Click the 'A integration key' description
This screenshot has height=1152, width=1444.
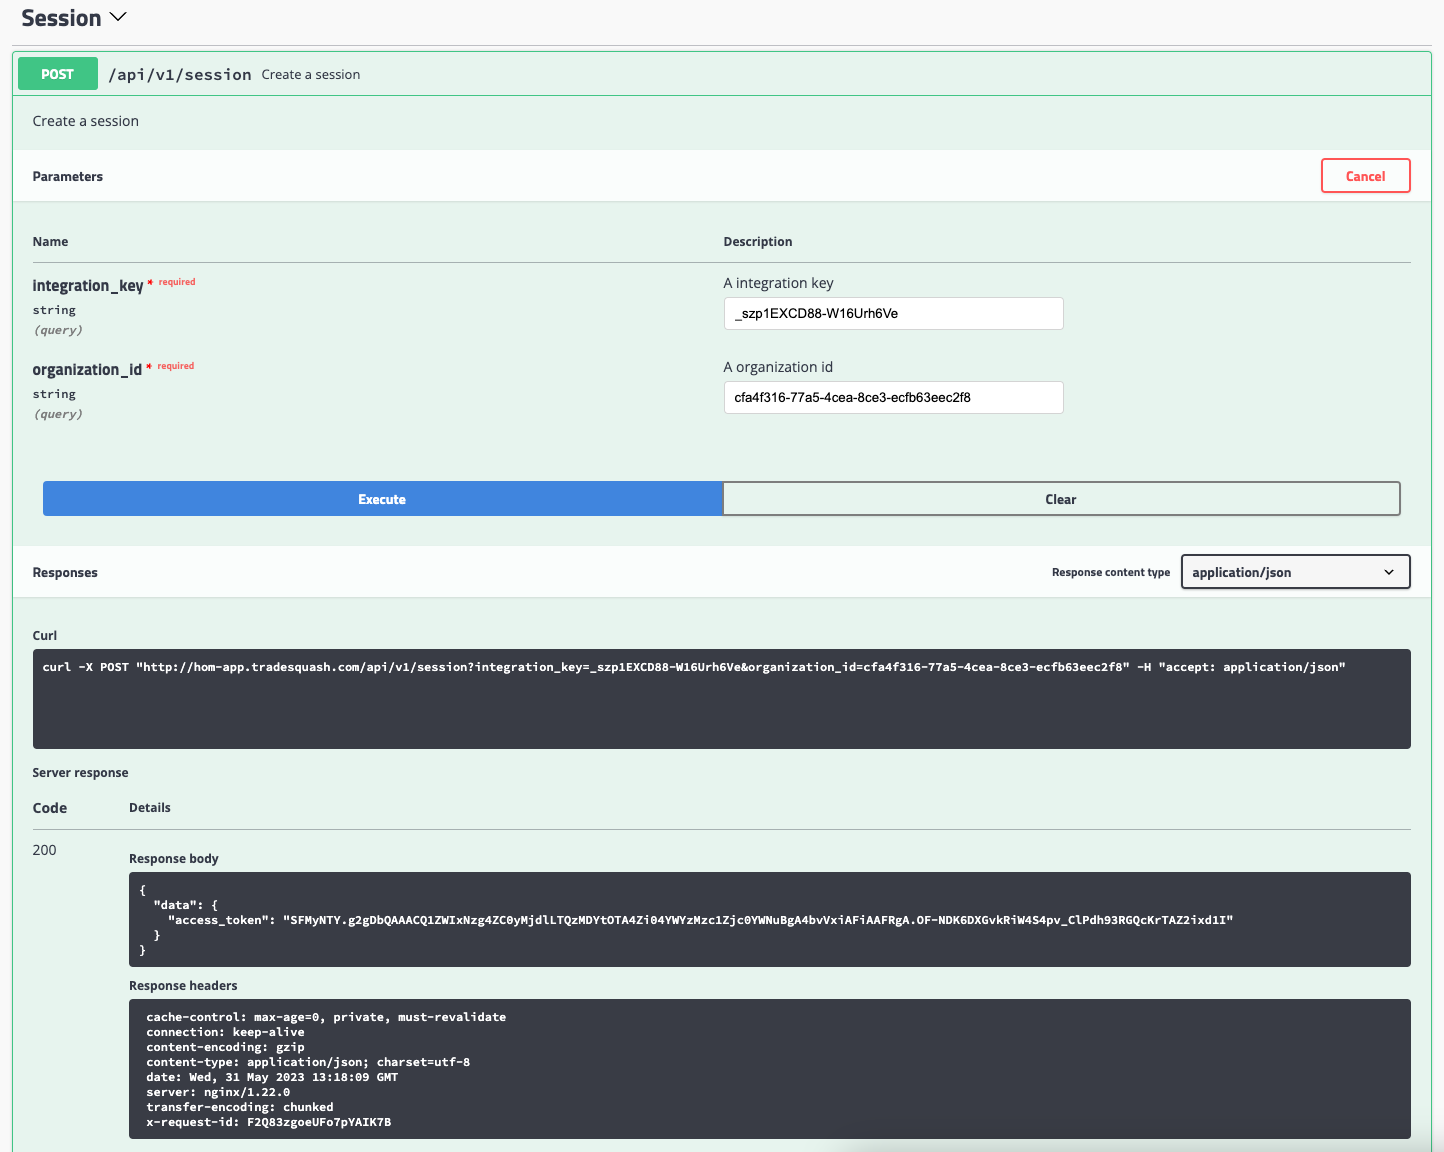[778, 283]
